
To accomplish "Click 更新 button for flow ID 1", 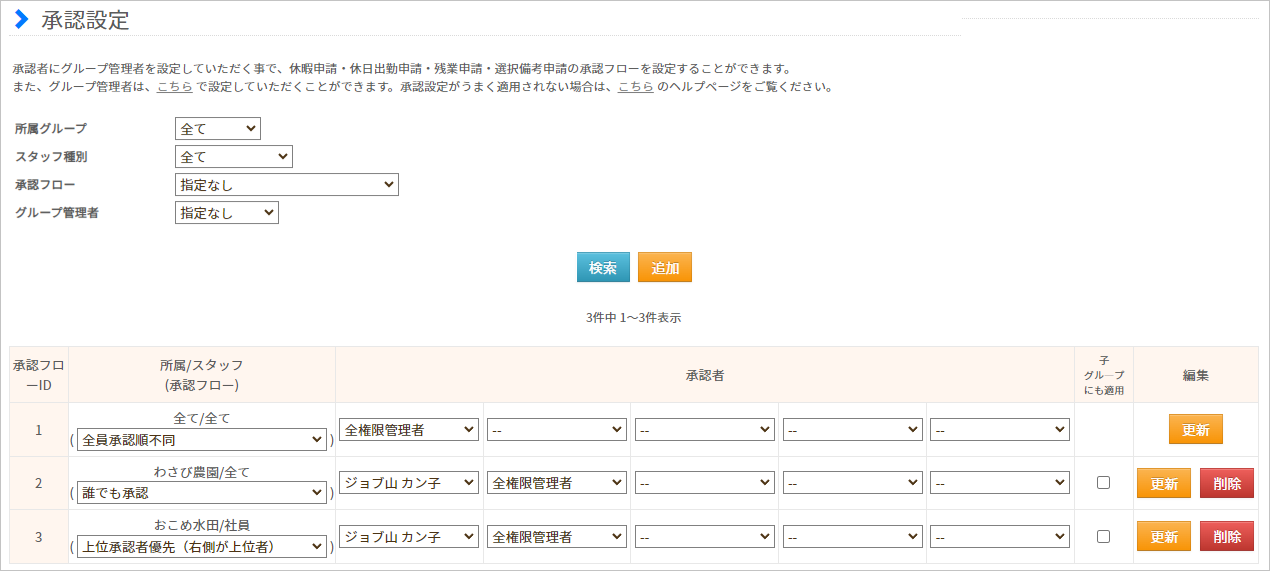I will [x=1195, y=430].
